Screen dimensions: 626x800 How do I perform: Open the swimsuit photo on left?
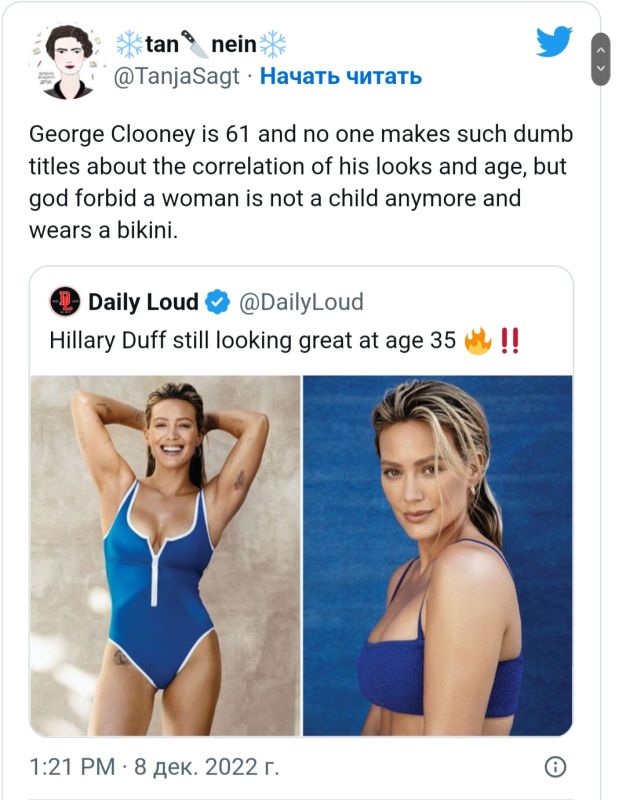pyautogui.click(x=165, y=556)
